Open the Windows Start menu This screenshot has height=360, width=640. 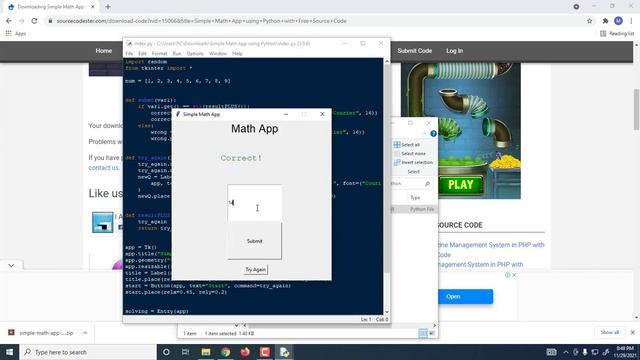9,352
